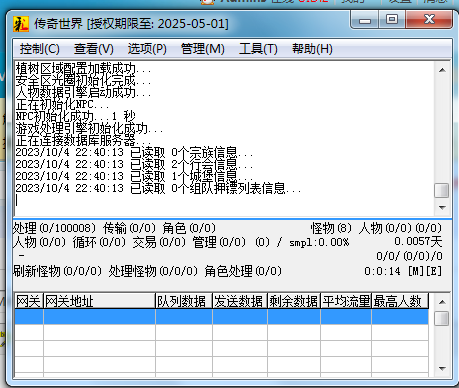Click log line 已读取 0个宗族信息
The width and height of the screenshot is (459, 388).
coord(191,153)
